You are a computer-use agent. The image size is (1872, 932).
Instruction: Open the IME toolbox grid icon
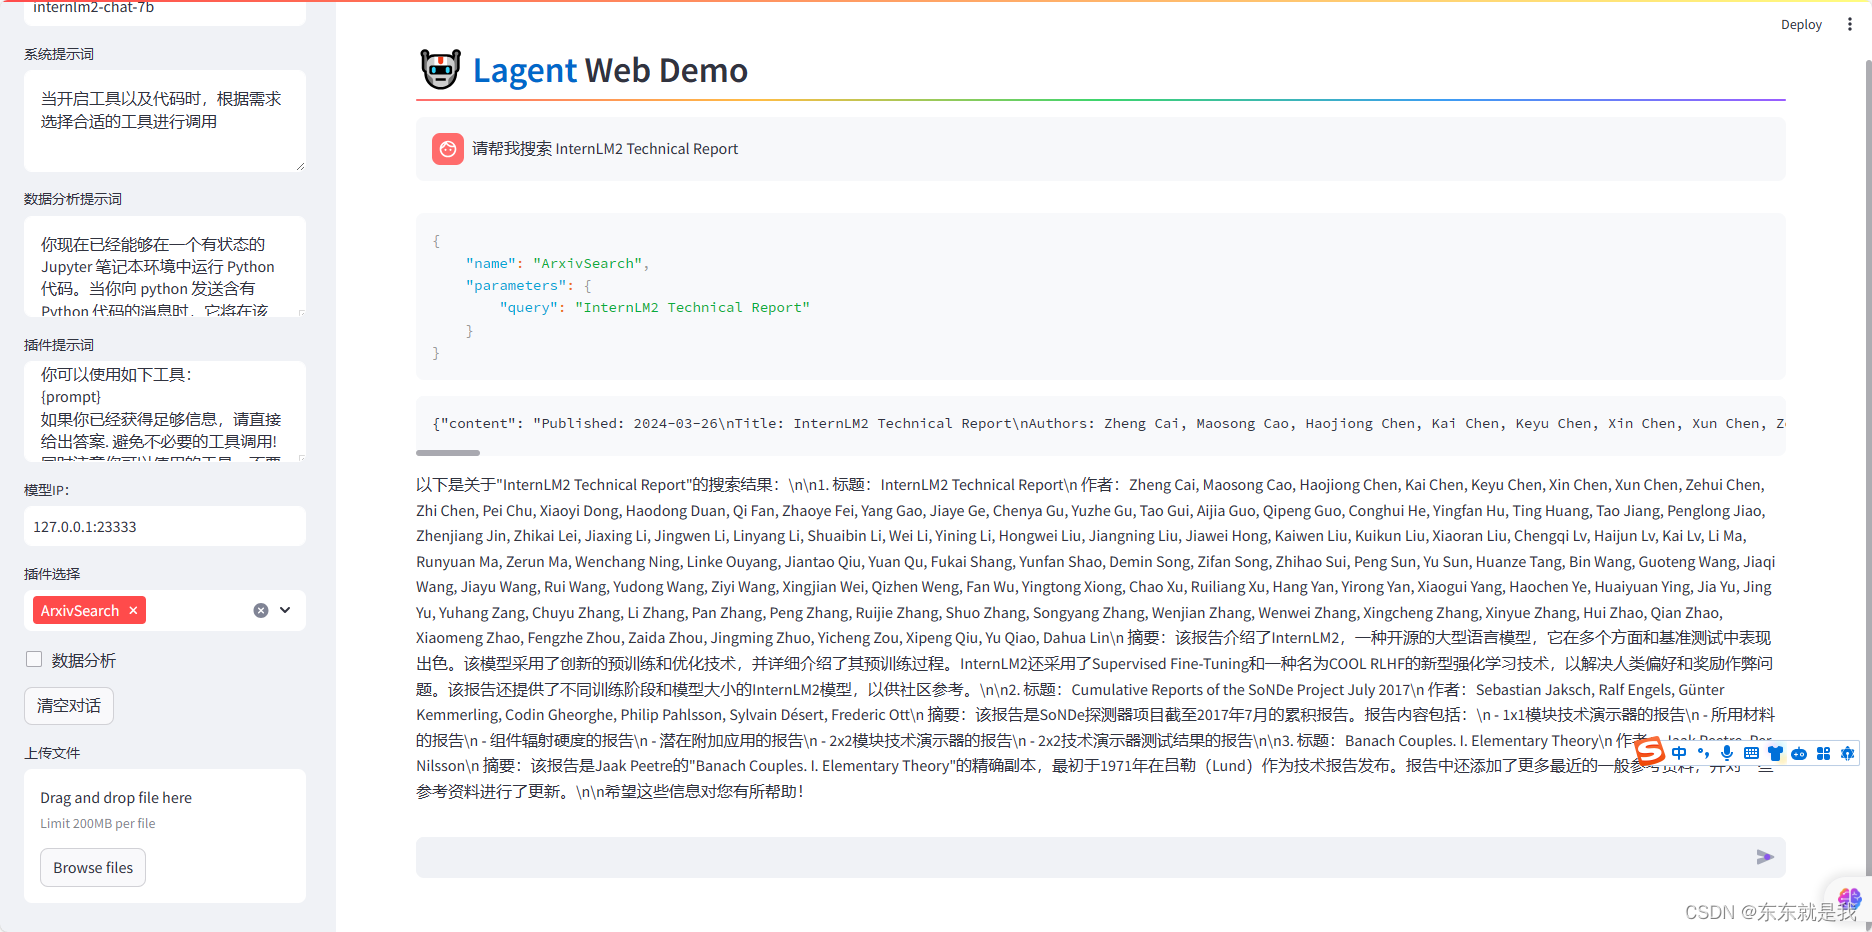(x=1823, y=753)
